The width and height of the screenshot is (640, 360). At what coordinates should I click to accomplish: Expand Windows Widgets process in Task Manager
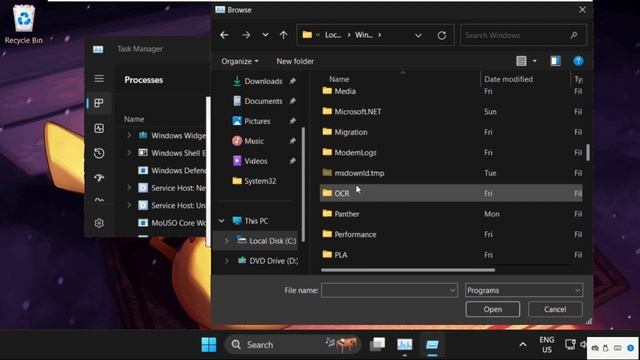click(129, 135)
